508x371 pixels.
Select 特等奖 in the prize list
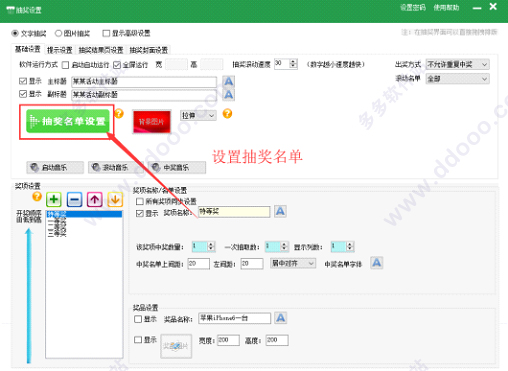click(84, 214)
